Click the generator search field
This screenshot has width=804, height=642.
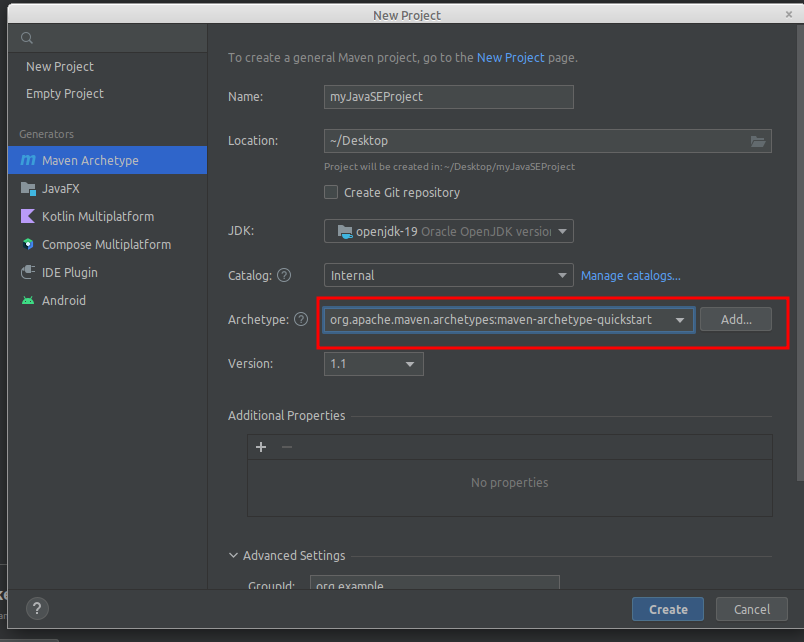(x=108, y=38)
